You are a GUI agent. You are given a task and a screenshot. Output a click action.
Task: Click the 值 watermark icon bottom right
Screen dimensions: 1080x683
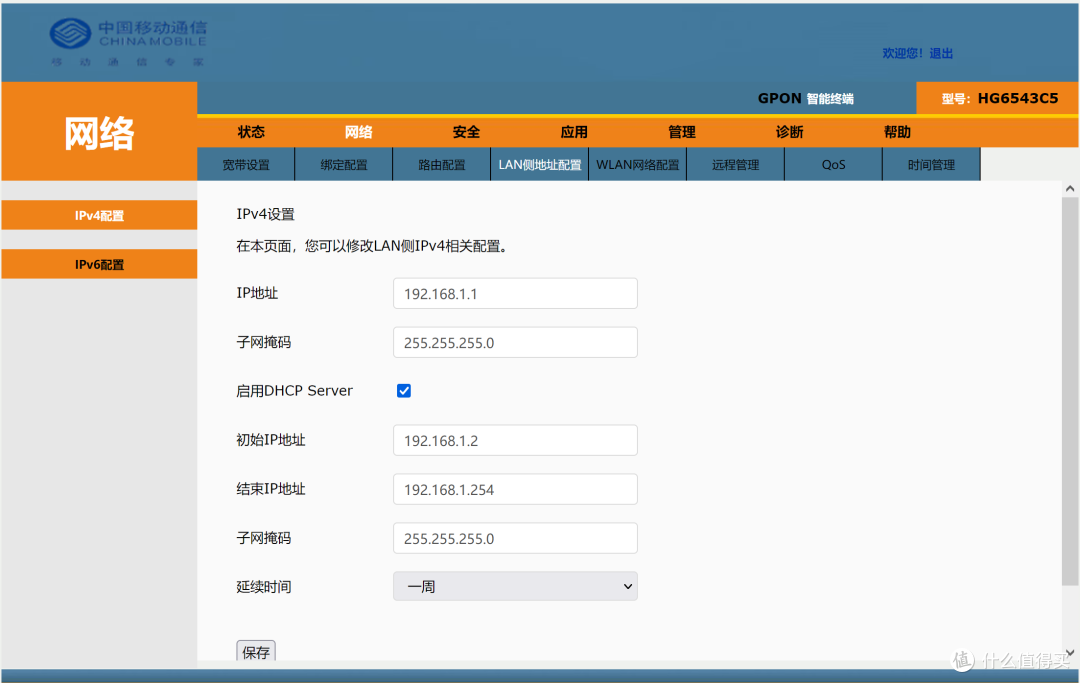962,660
